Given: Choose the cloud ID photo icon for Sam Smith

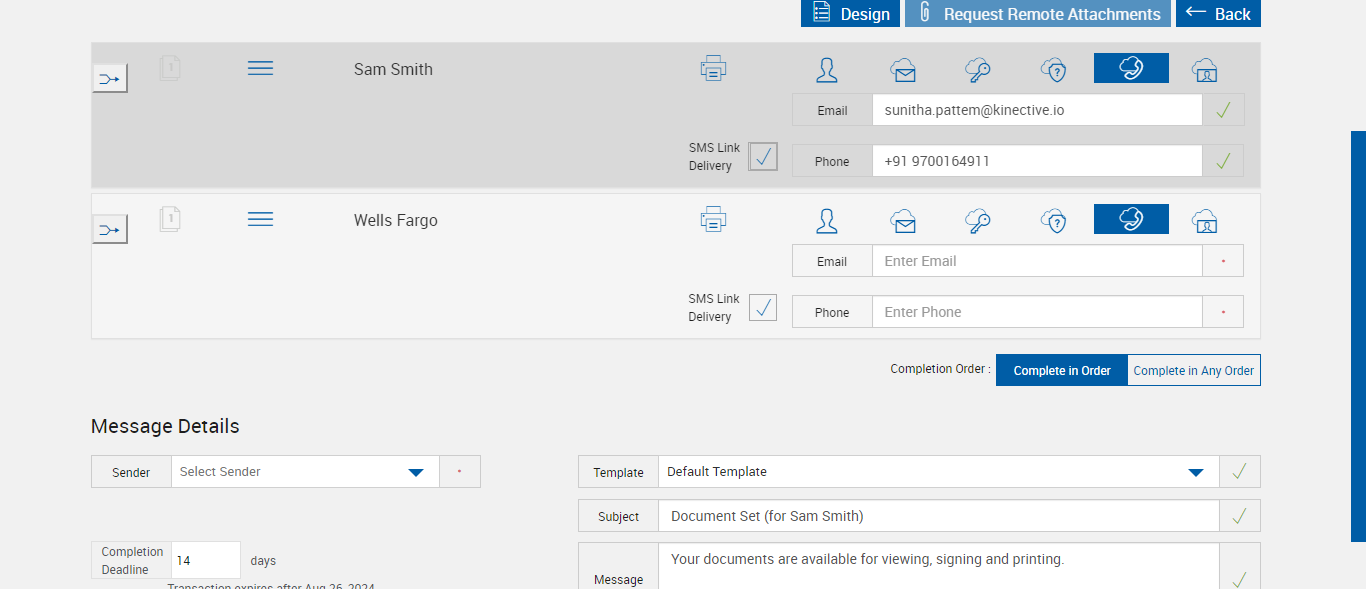Looking at the screenshot, I should pos(1205,69).
